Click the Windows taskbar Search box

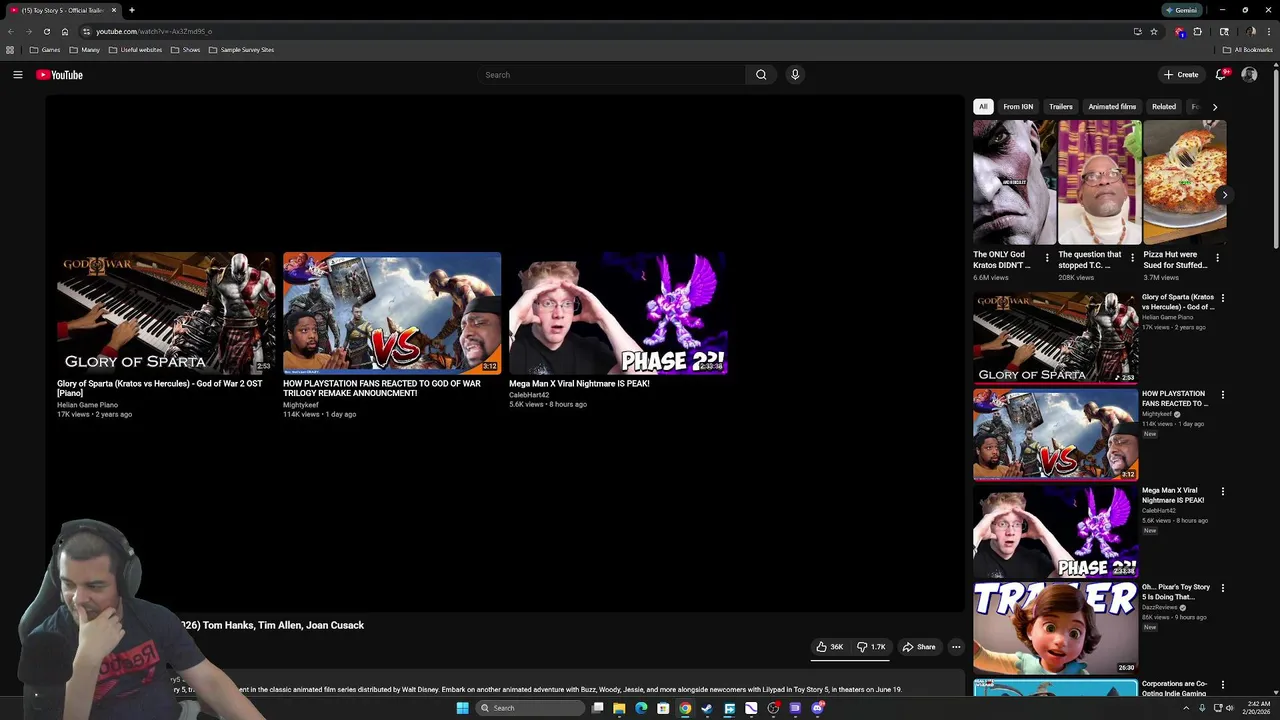pos(528,708)
